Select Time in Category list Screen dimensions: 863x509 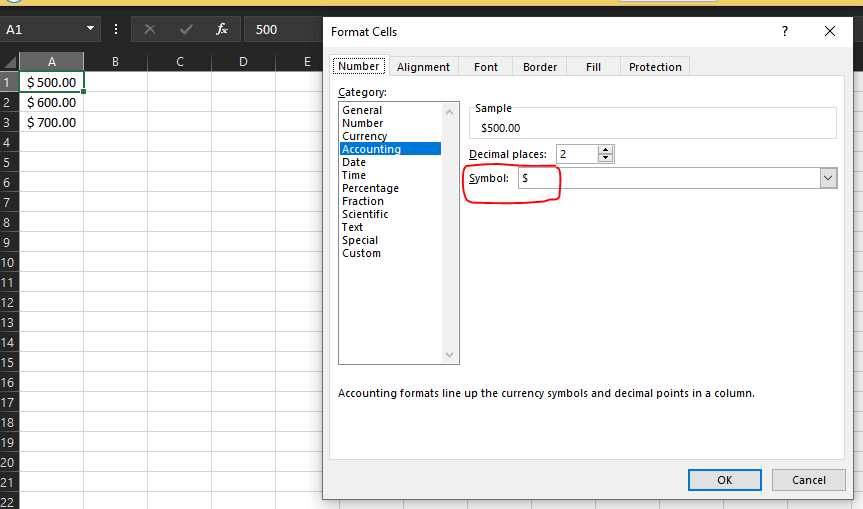[x=390, y=175]
